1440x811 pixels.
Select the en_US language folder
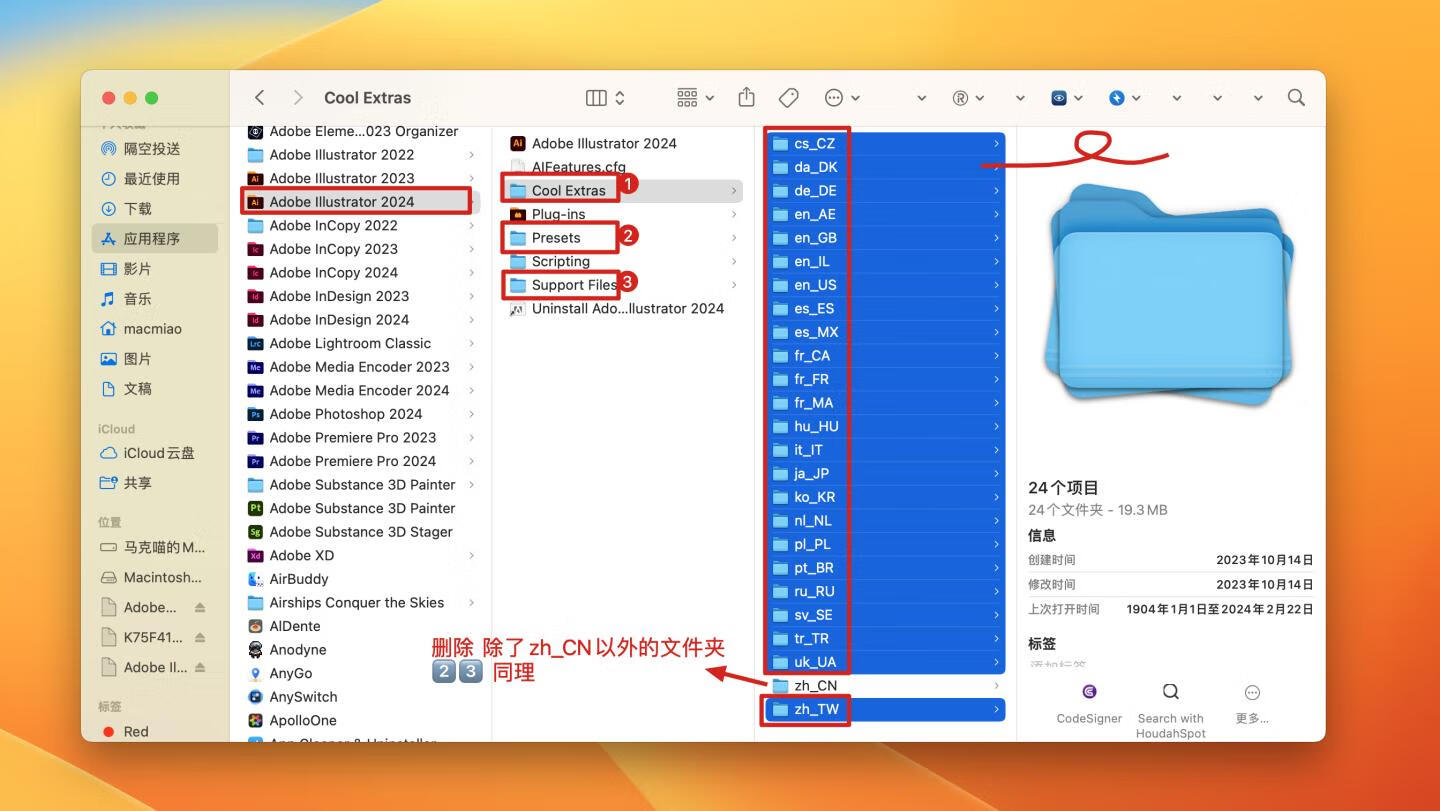click(x=885, y=285)
